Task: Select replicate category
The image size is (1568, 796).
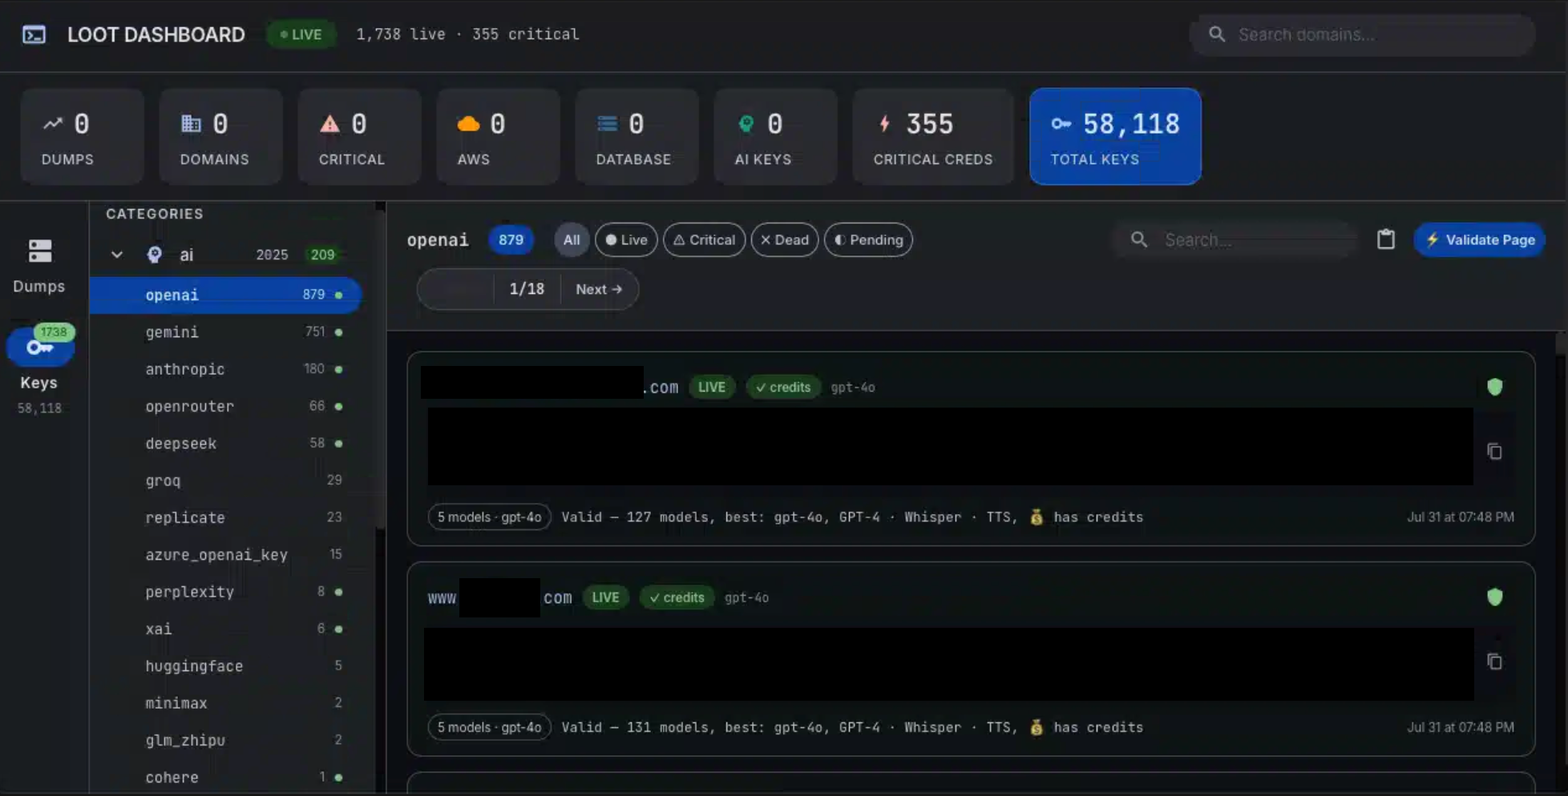Action: tap(225, 518)
